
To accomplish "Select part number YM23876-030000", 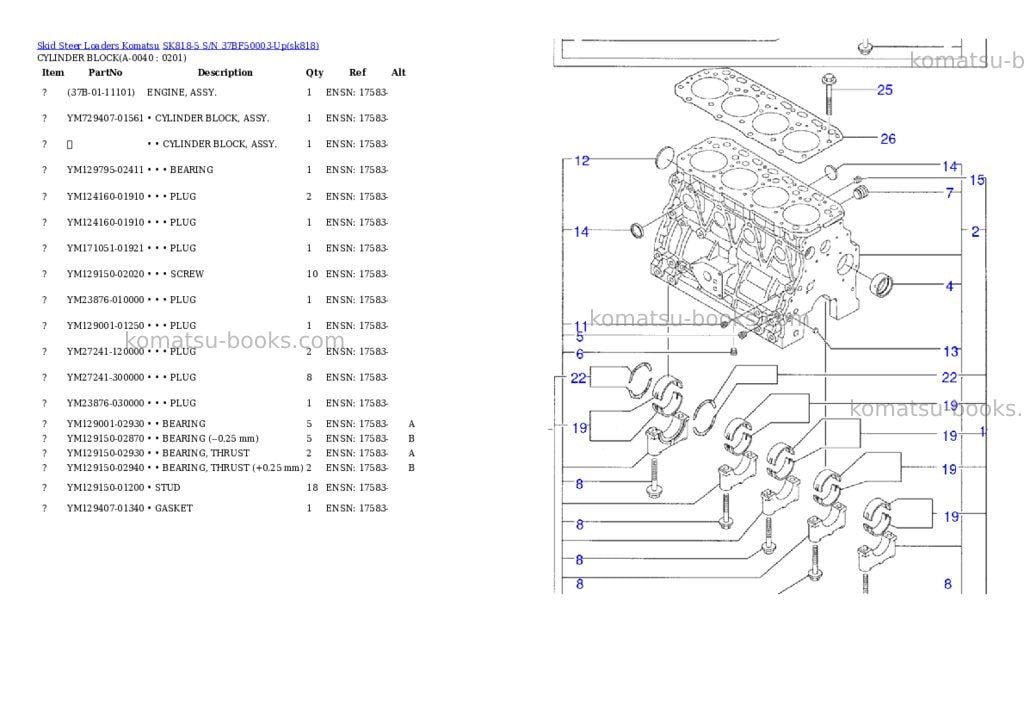I will click(105, 403).
